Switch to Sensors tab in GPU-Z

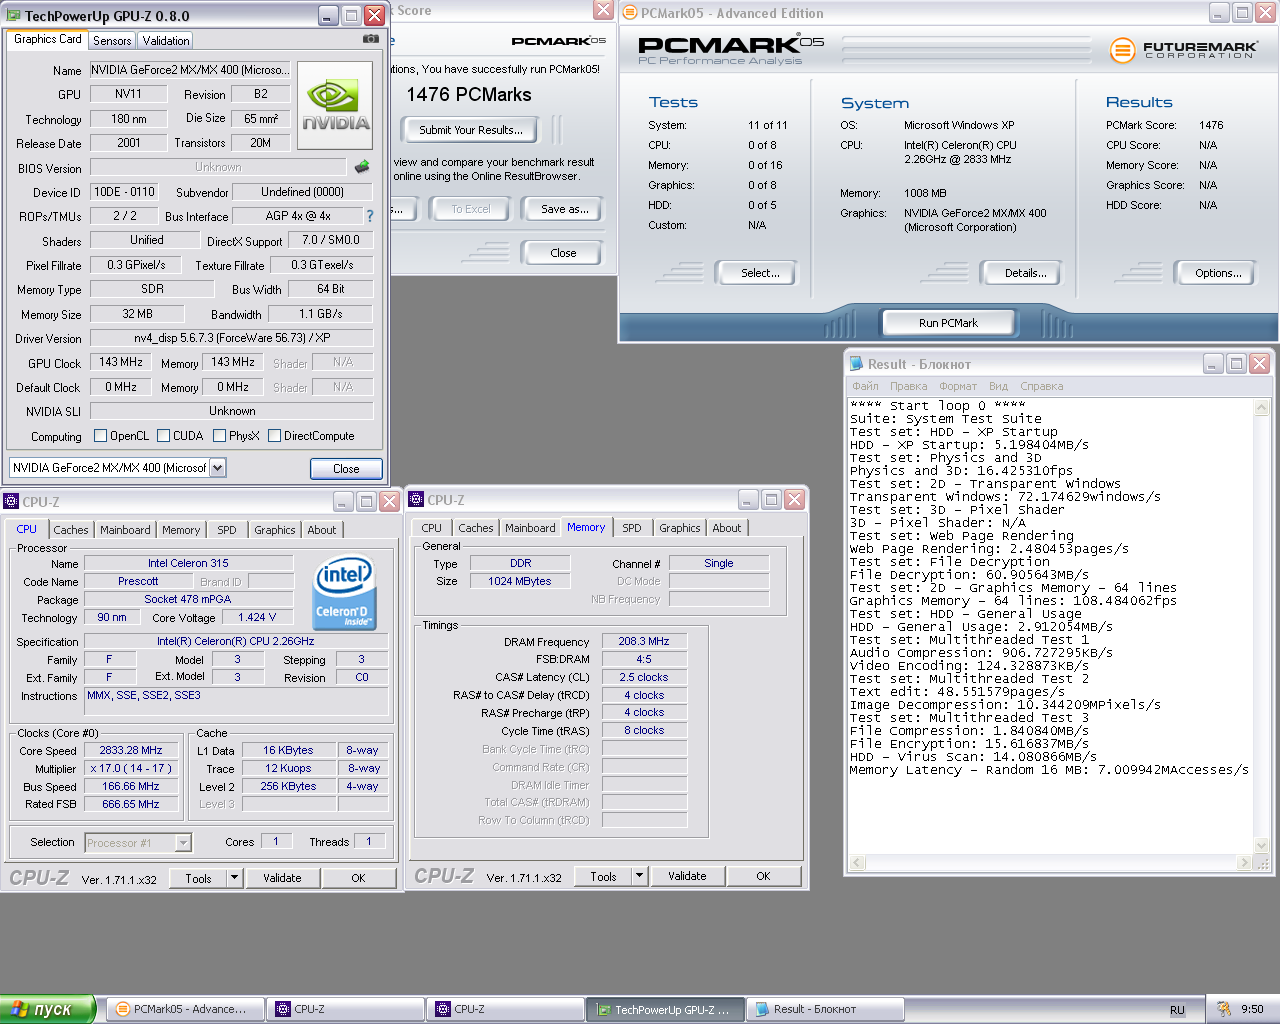(112, 41)
